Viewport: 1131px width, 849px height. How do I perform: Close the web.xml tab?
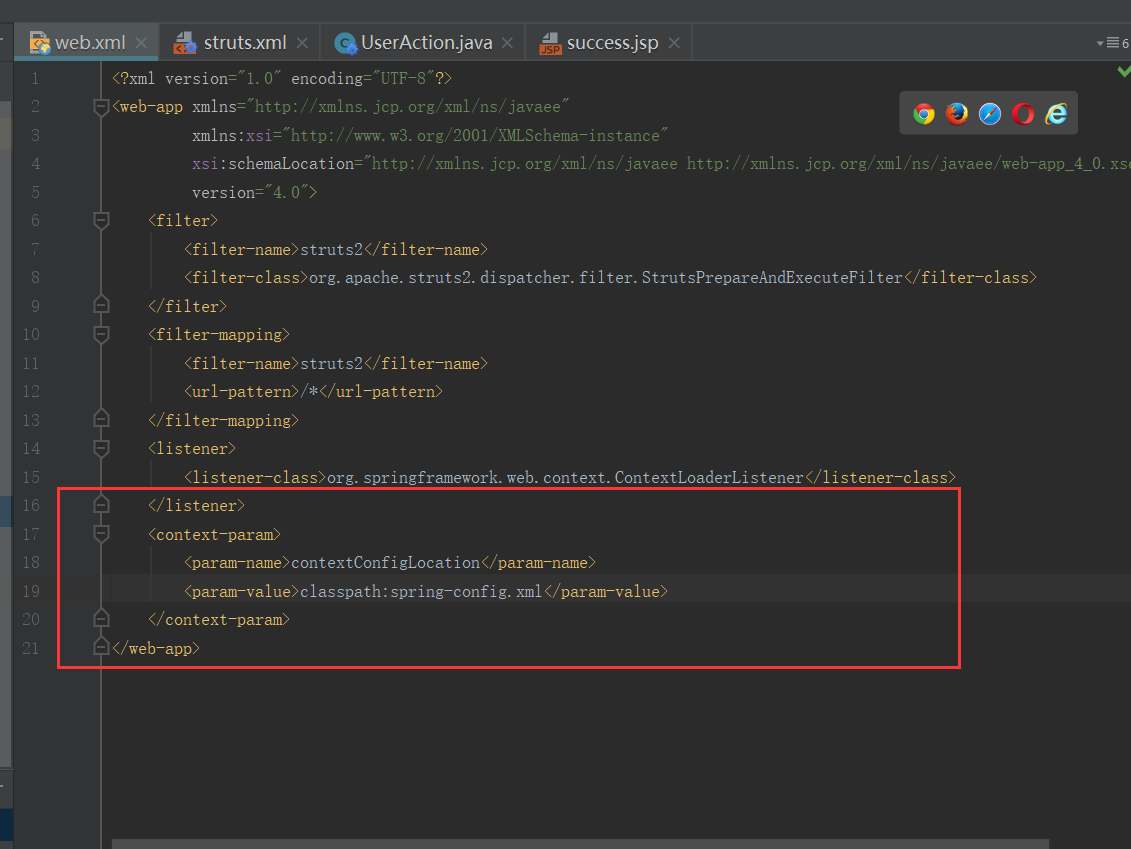tap(141, 43)
